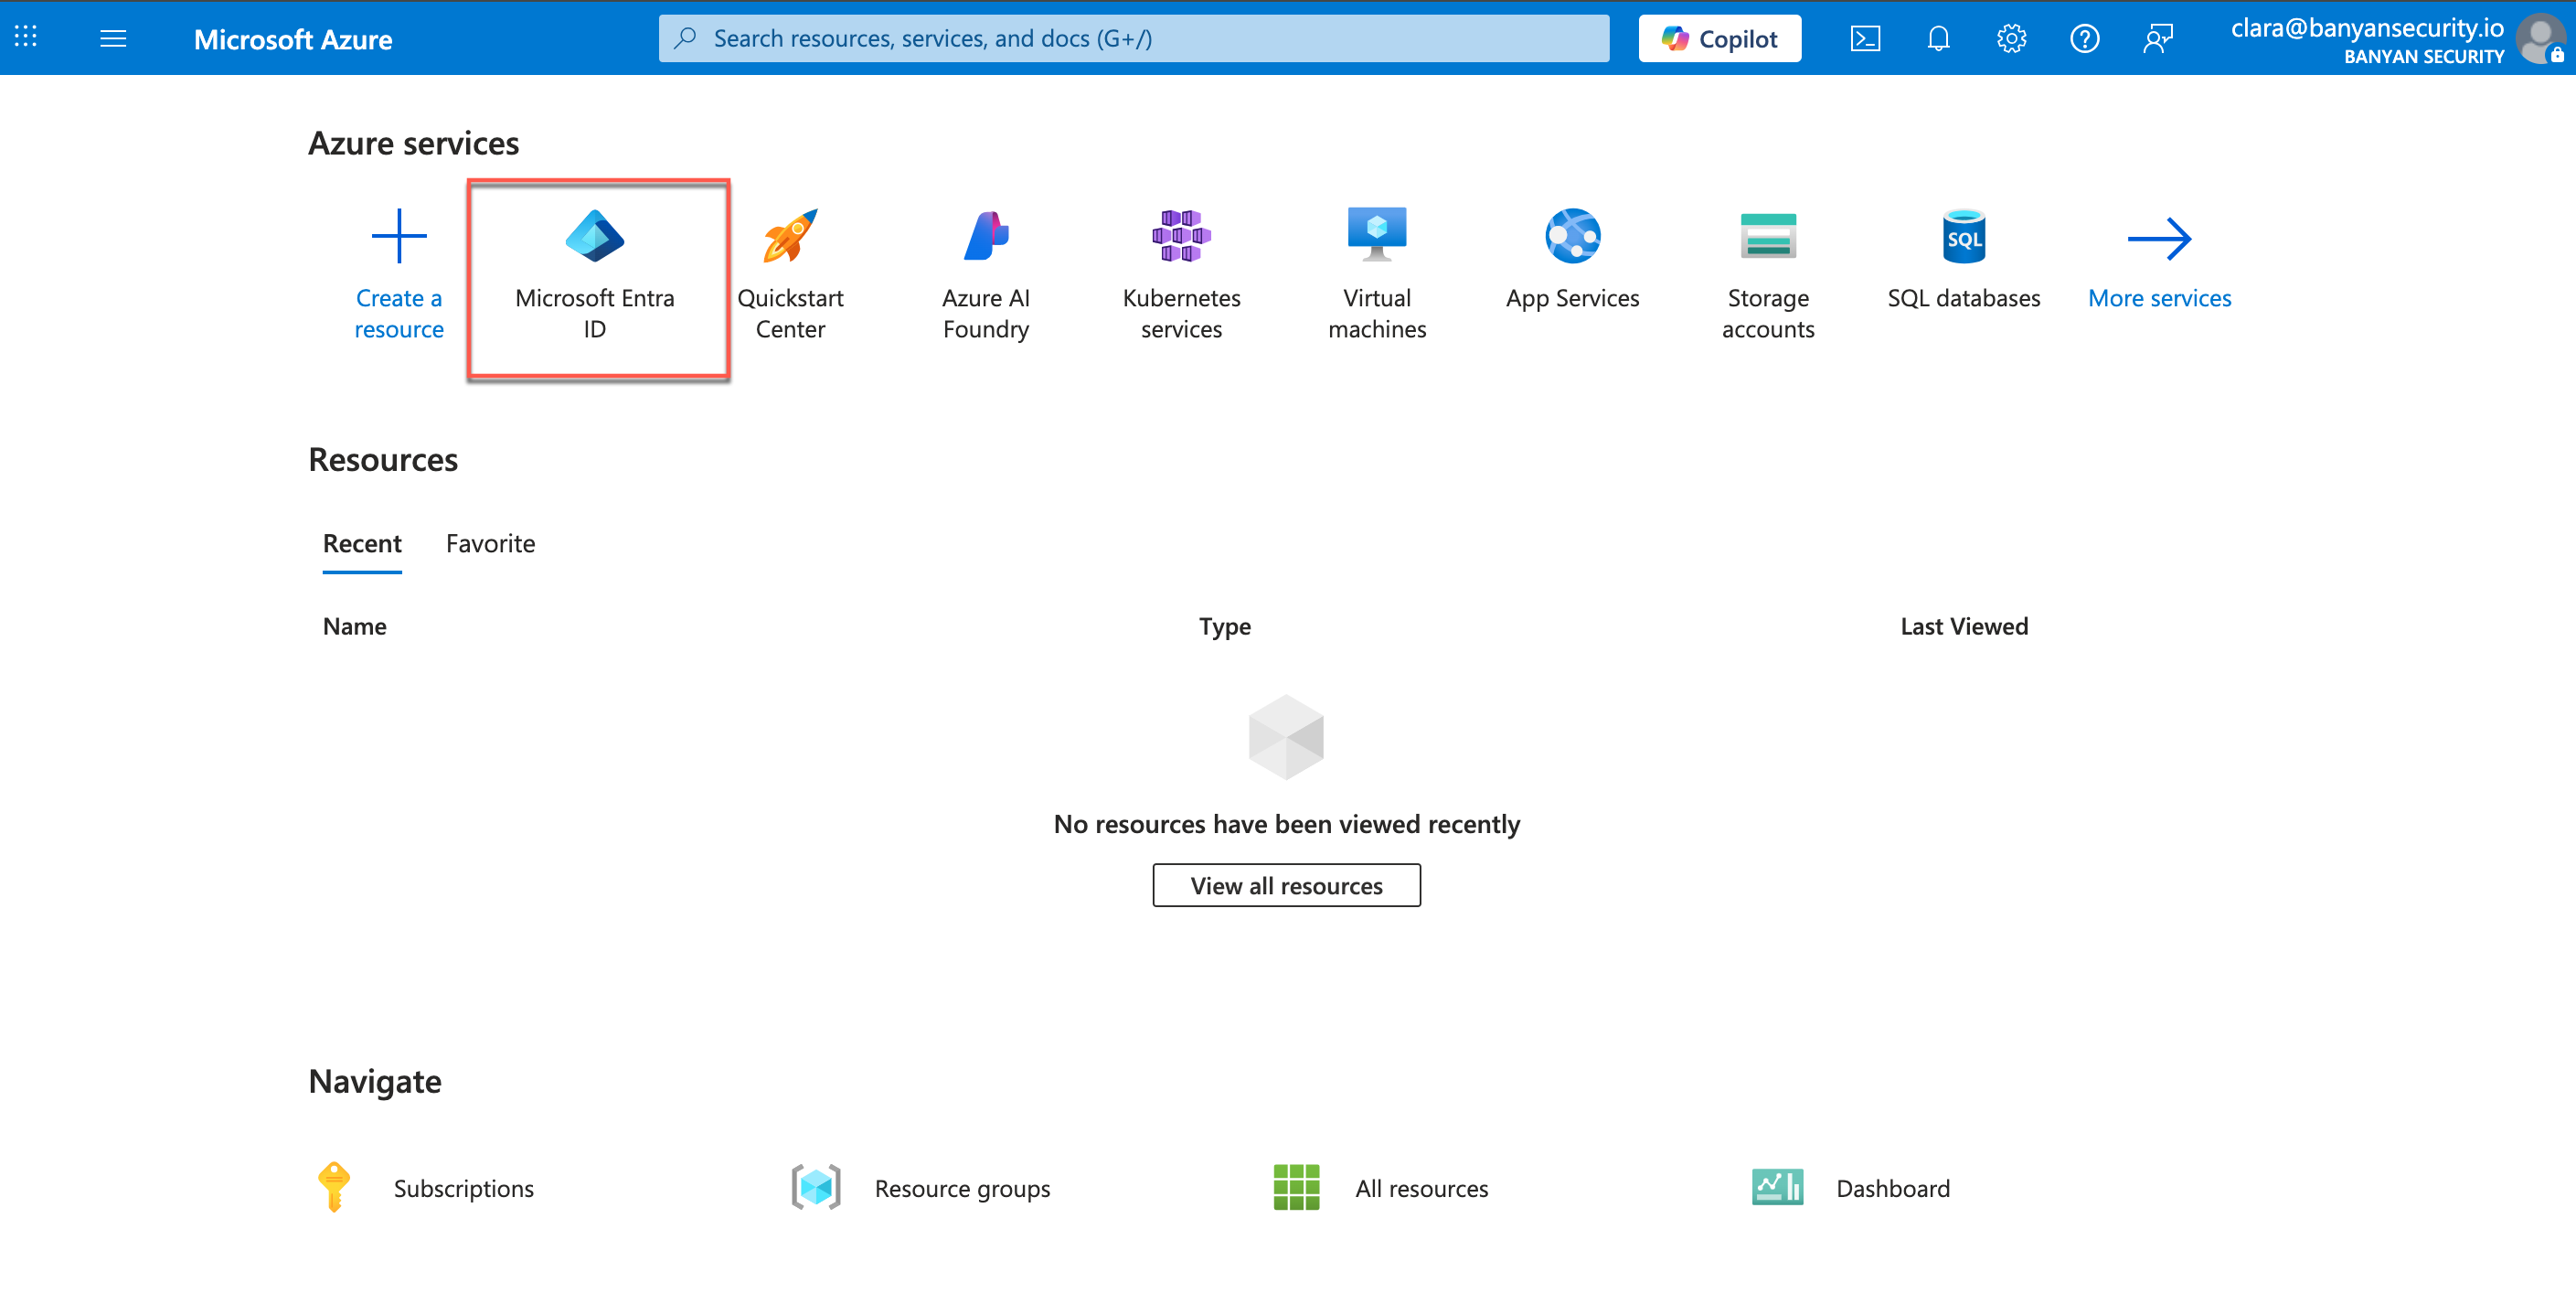Select the Recent resources tab

(x=362, y=543)
